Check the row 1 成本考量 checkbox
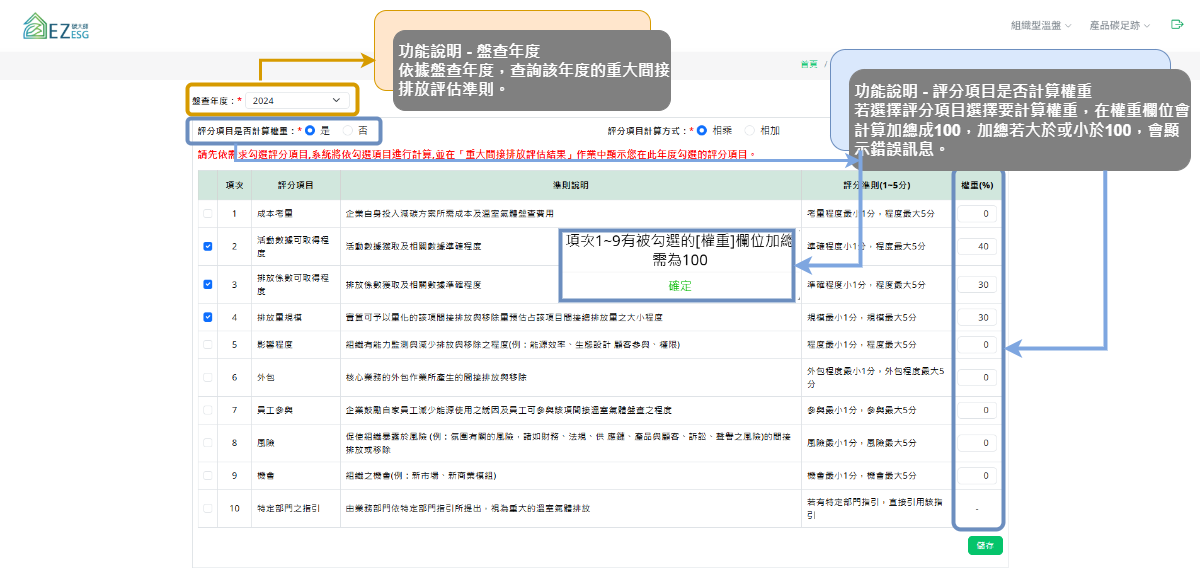Viewport: 1200px width, 570px height. [x=208, y=214]
